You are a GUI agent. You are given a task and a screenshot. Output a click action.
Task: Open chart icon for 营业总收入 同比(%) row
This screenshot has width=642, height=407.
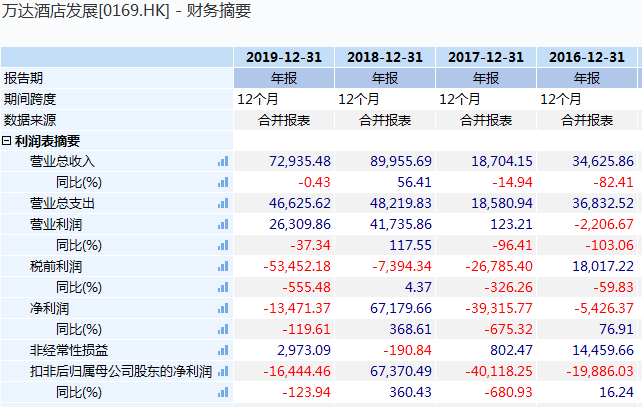tap(223, 182)
